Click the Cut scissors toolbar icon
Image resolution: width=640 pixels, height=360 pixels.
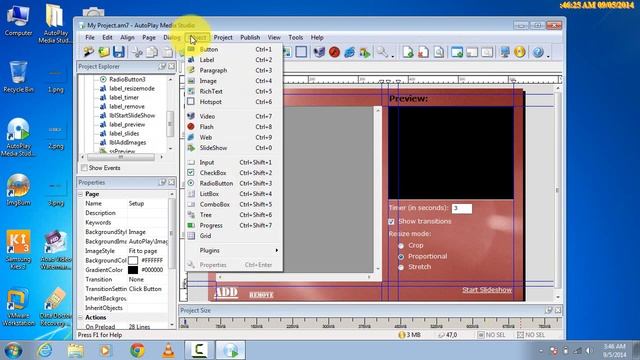pyautogui.click(x=137, y=52)
